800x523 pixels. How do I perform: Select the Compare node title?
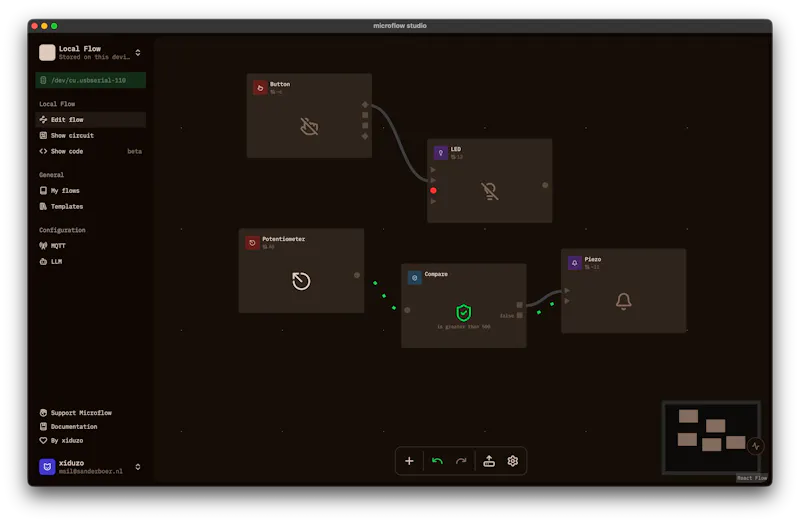point(436,274)
